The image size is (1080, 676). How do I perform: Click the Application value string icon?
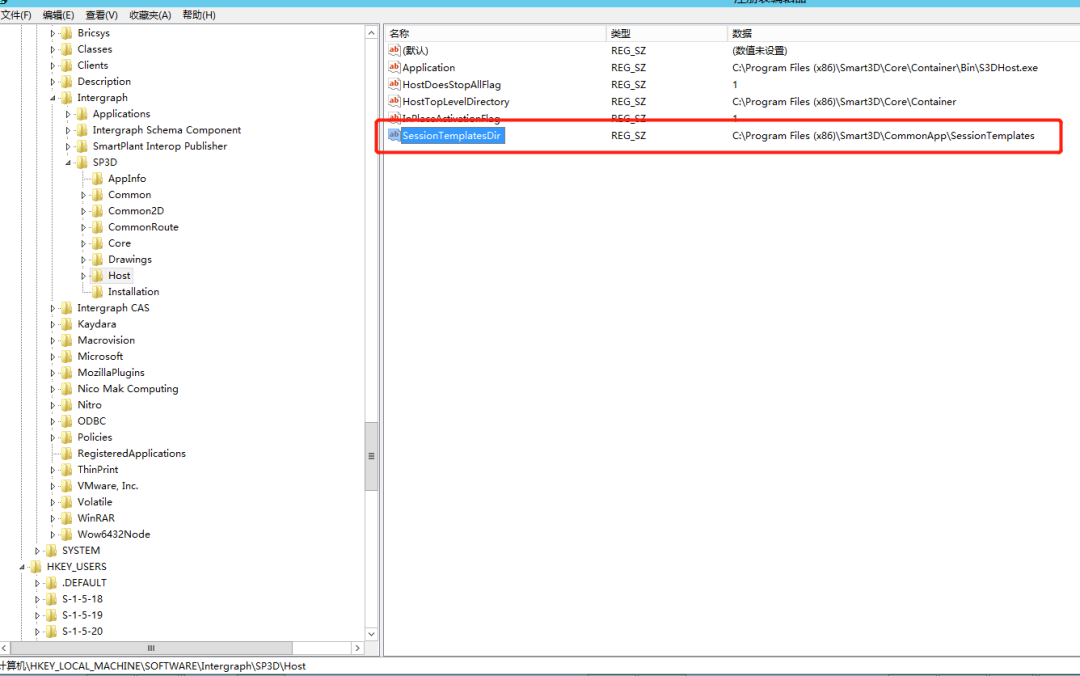(394, 67)
